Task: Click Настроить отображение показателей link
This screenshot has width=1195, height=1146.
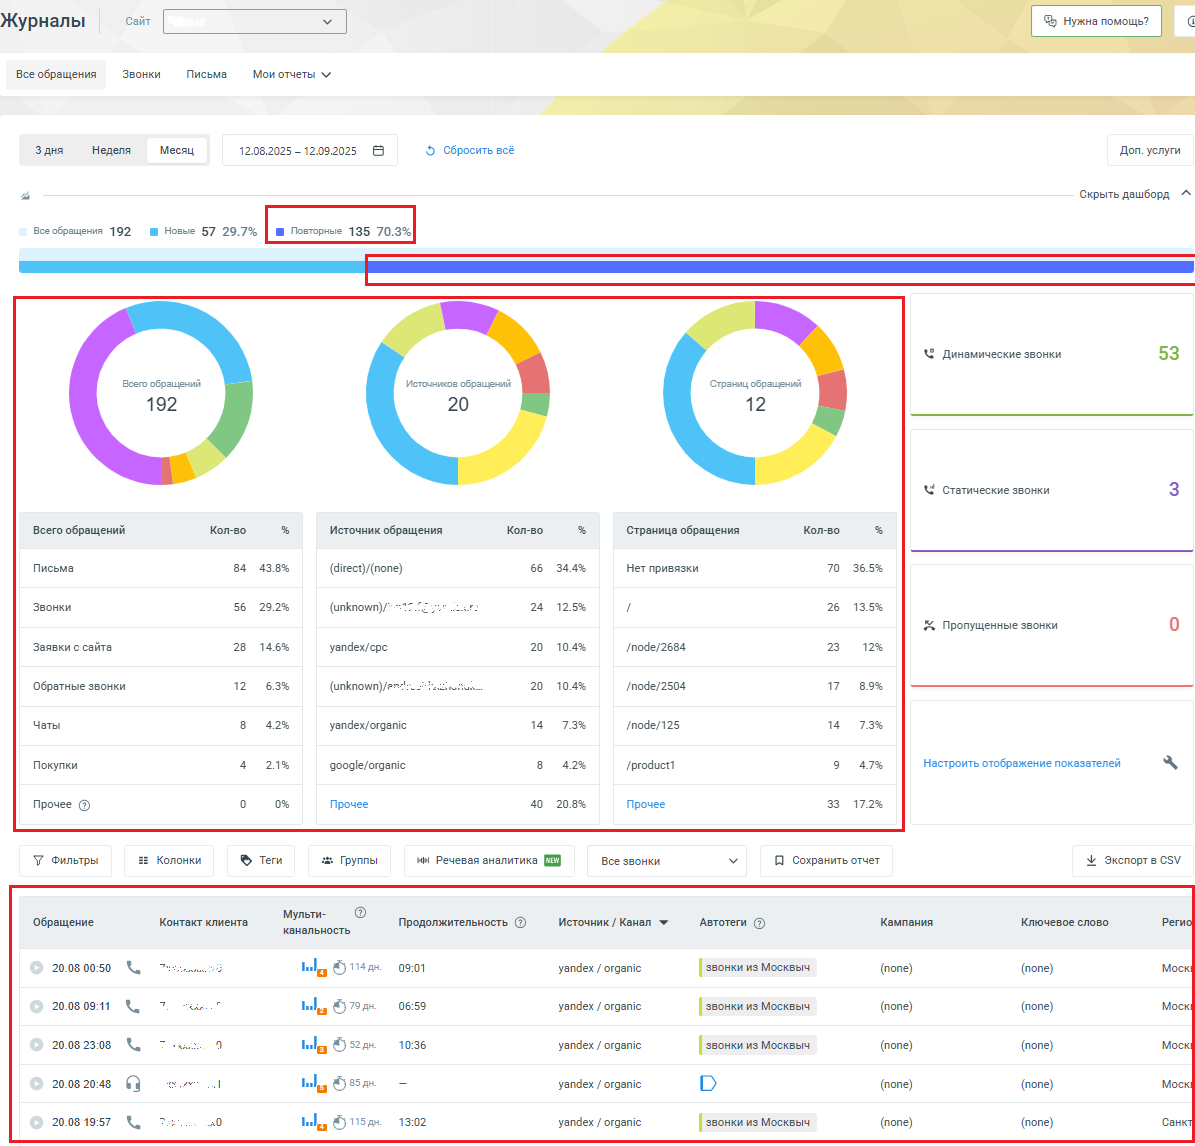Action: coord(1022,763)
